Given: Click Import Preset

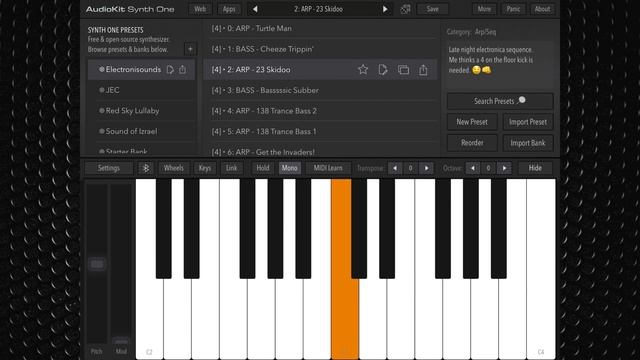Looking at the screenshot, I should [528, 122].
